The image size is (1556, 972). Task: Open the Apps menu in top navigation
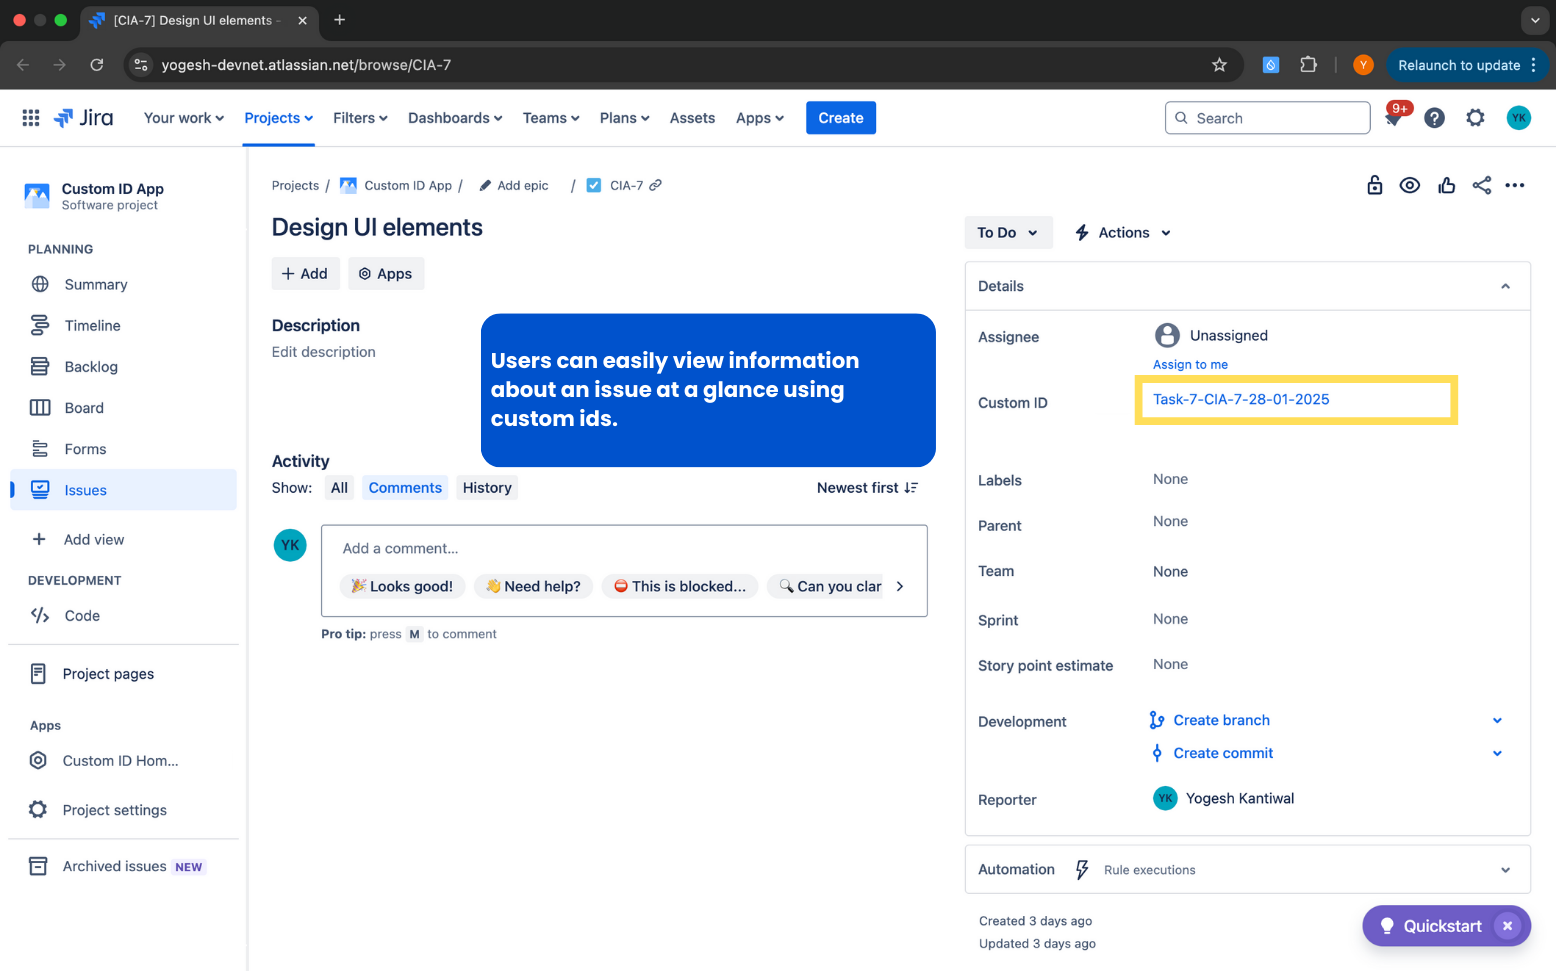(759, 118)
